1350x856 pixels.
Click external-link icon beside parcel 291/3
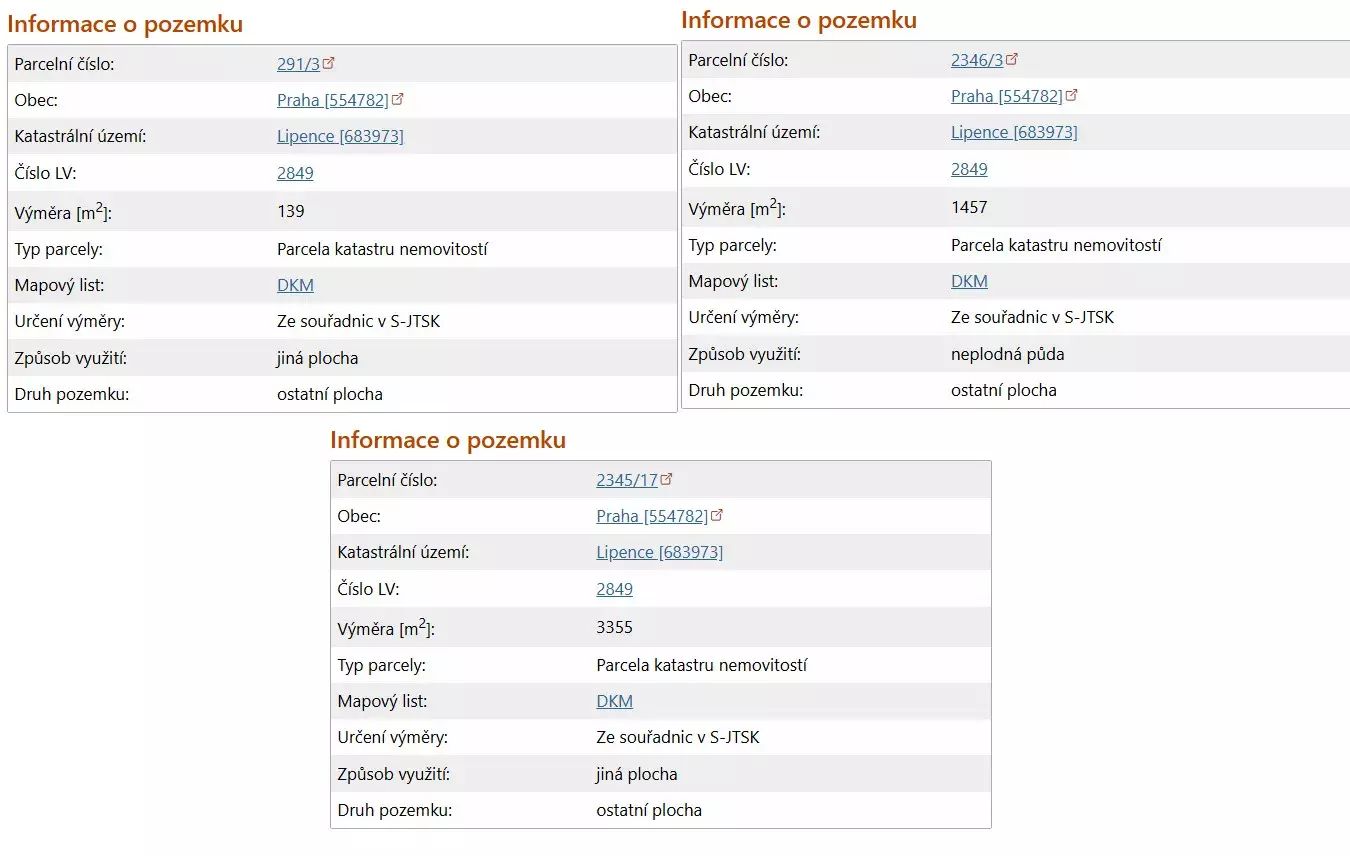(329, 63)
